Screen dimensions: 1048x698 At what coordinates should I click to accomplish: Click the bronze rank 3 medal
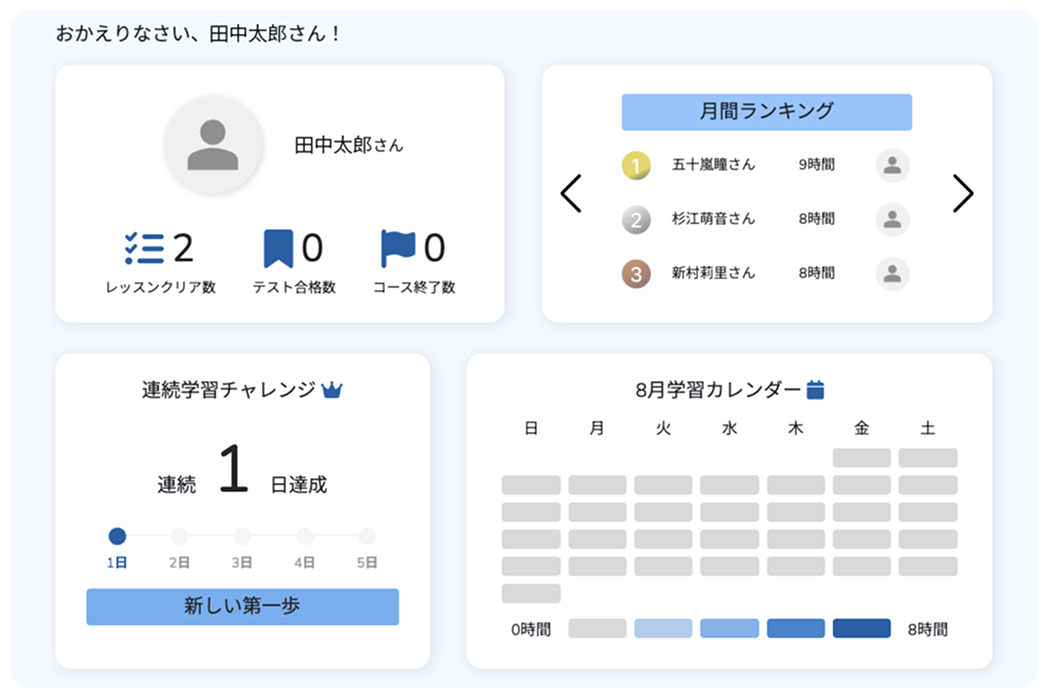tap(636, 274)
